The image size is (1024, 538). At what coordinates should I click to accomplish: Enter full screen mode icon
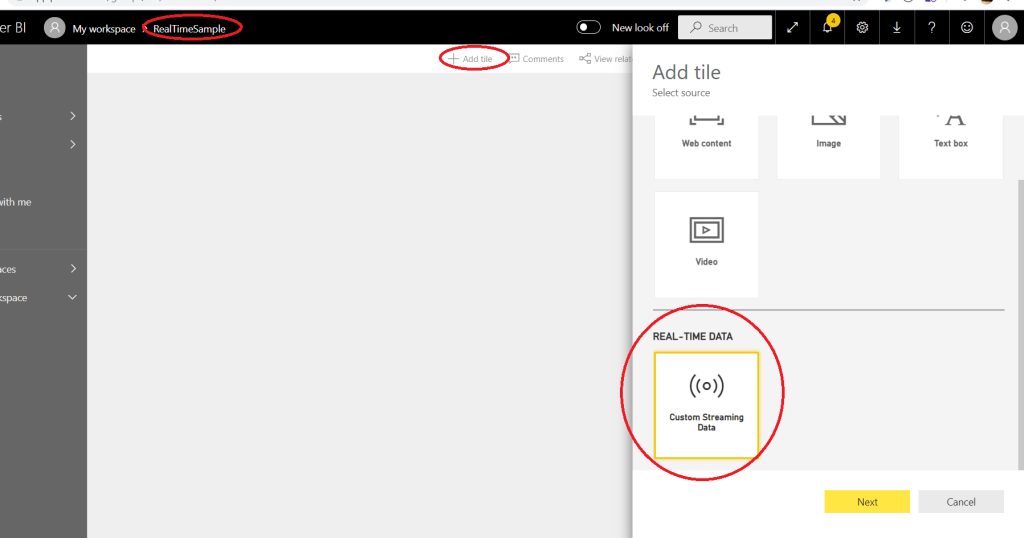pyautogui.click(x=792, y=28)
